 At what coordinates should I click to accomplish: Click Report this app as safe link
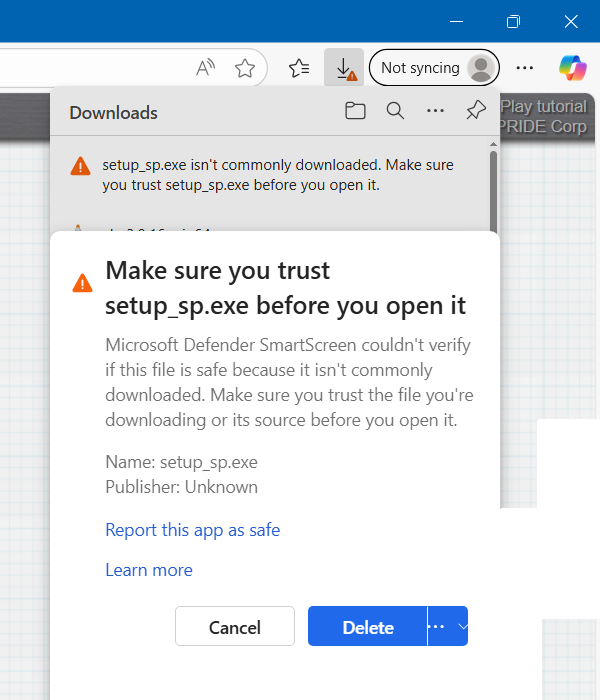192,530
